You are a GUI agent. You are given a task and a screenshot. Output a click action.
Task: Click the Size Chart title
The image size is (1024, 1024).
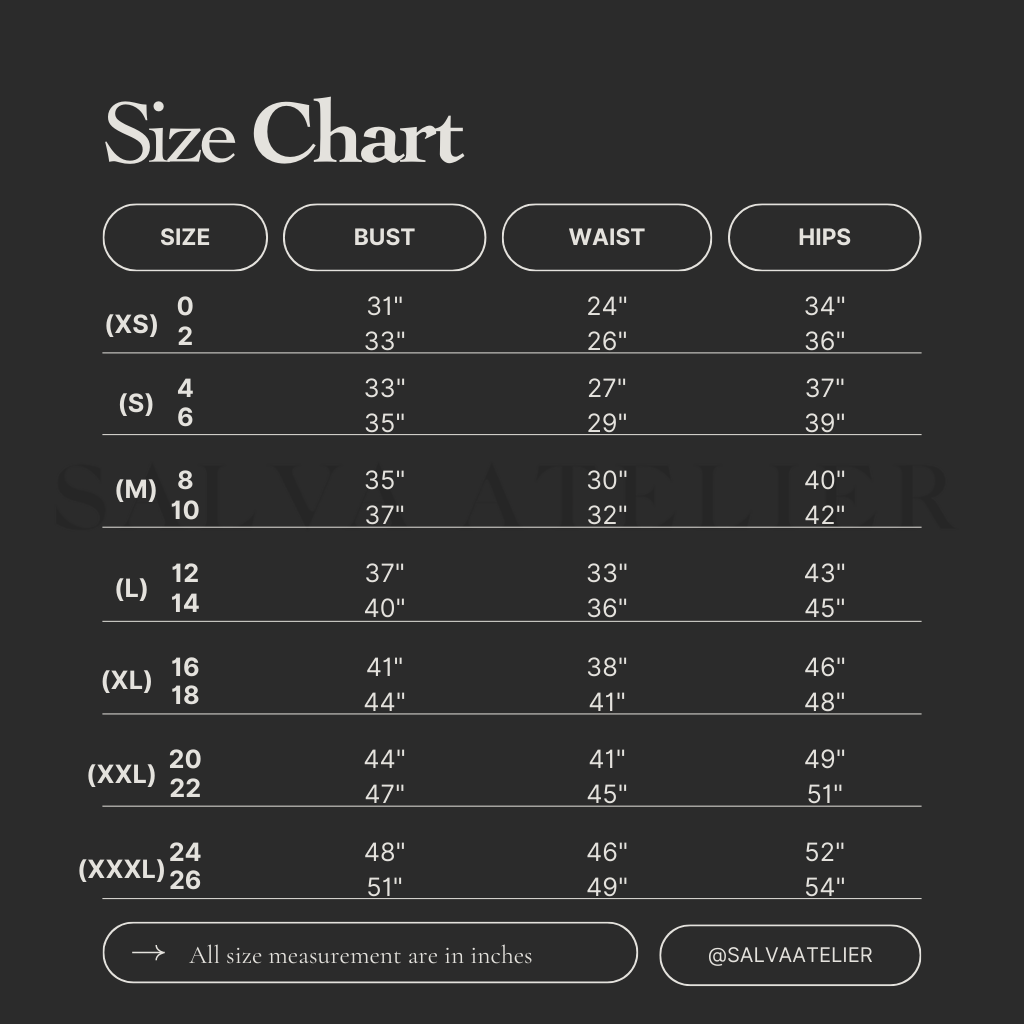pos(284,133)
